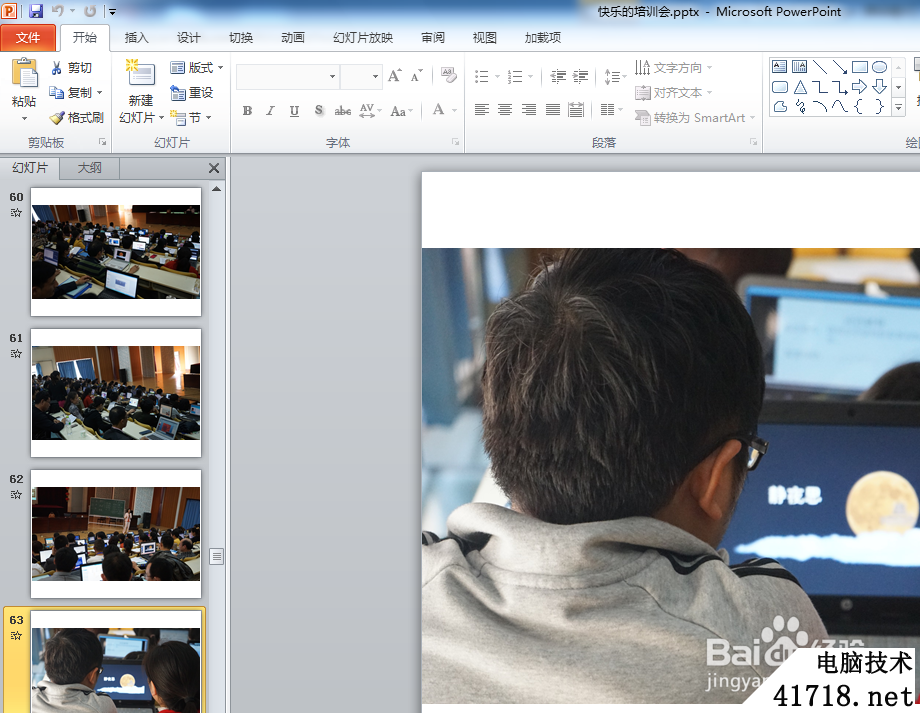
Task: Switch to the 视图 View tab
Action: 485,38
